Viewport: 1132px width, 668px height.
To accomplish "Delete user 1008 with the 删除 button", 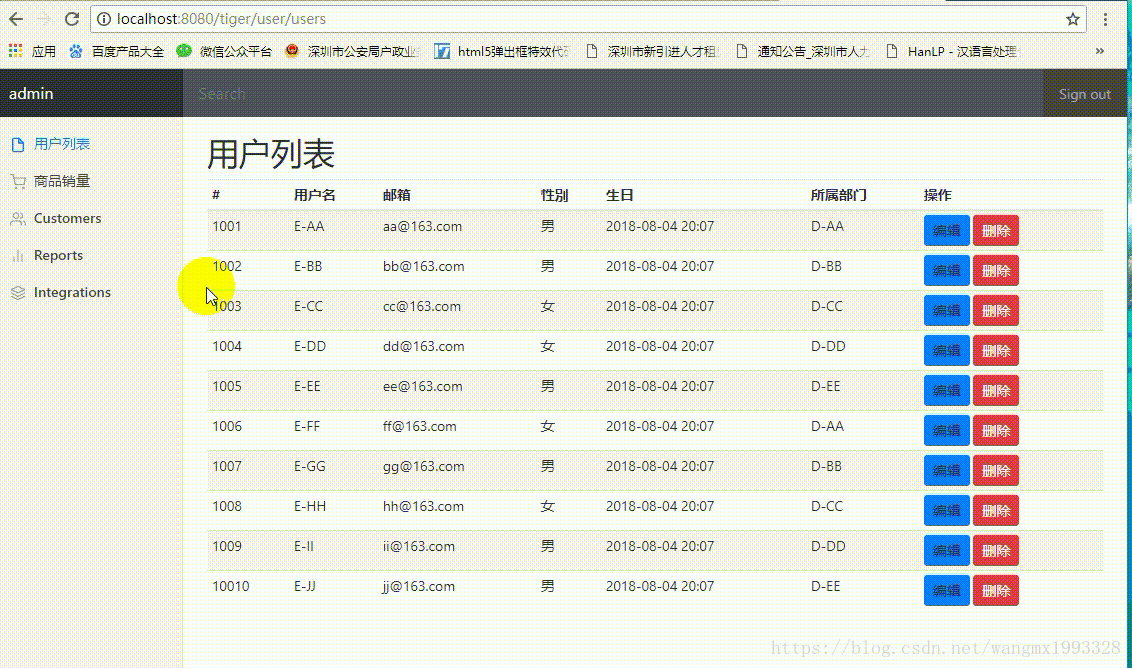I will pyautogui.click(x=996, y=511).
